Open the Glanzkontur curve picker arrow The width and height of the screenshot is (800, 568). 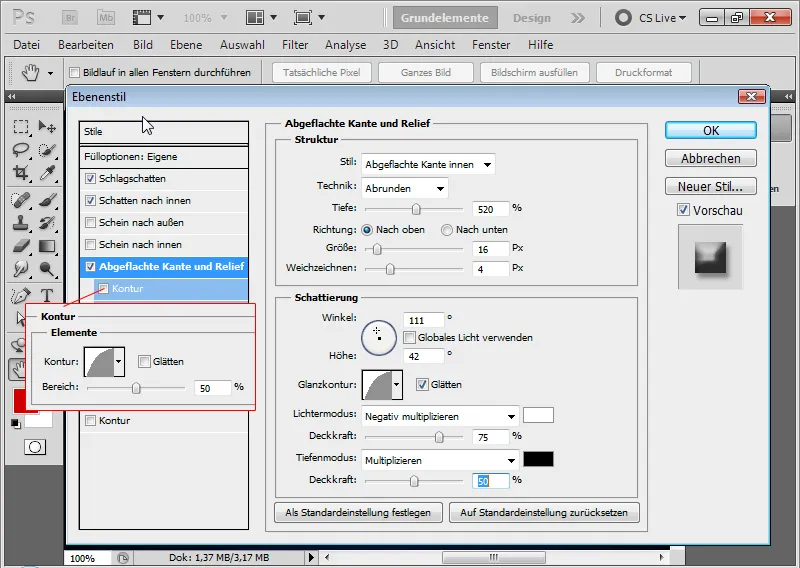[396, 385]
